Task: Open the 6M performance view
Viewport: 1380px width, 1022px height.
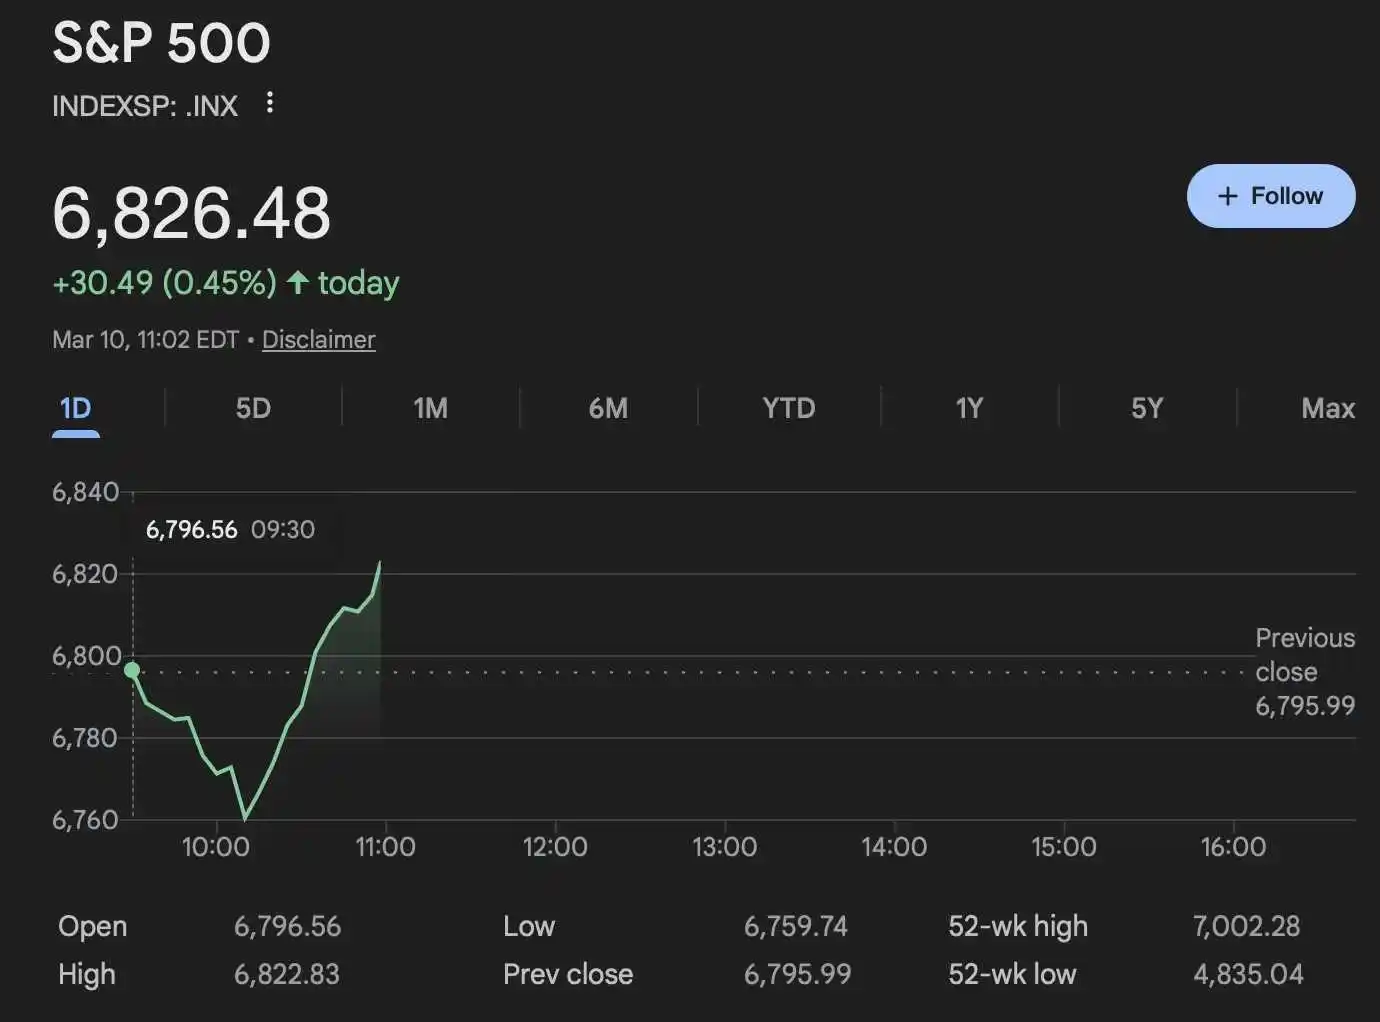Action: click(607, 408)
